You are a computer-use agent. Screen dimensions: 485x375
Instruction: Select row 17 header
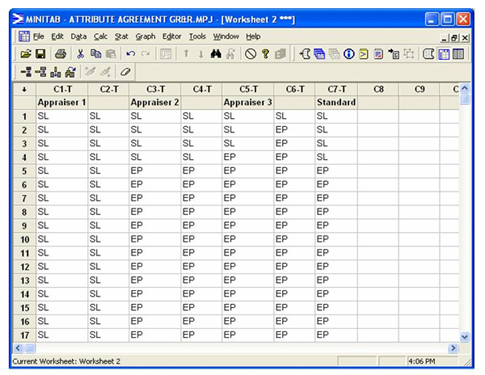(x=24, y=335)
